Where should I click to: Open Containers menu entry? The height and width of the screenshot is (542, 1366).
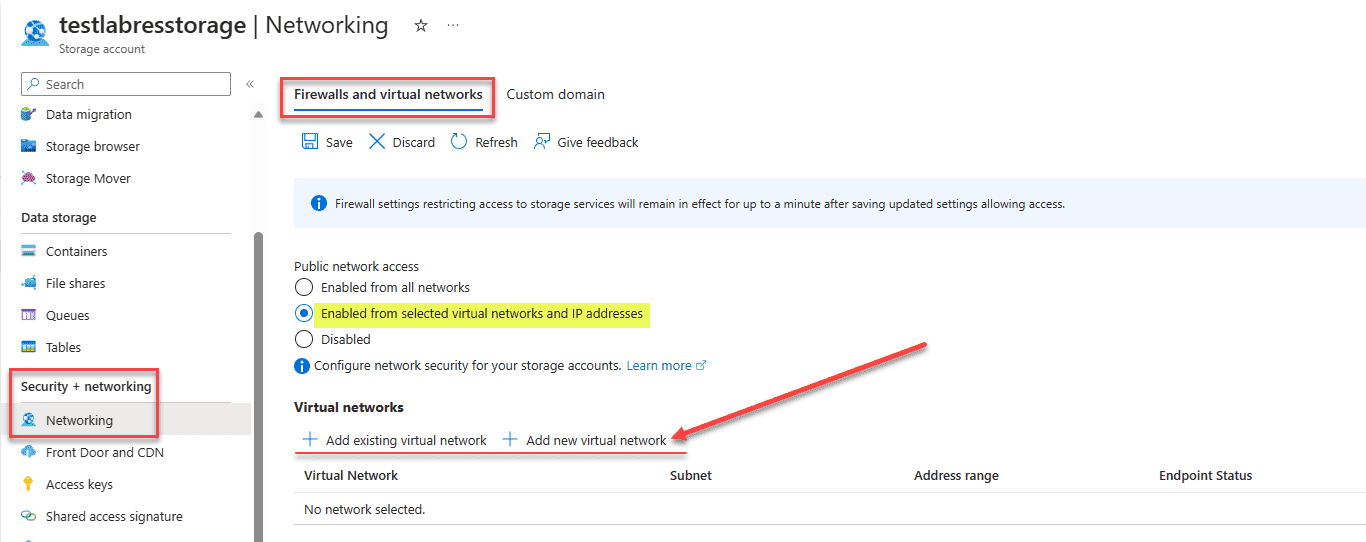click(x=77, y=252)
